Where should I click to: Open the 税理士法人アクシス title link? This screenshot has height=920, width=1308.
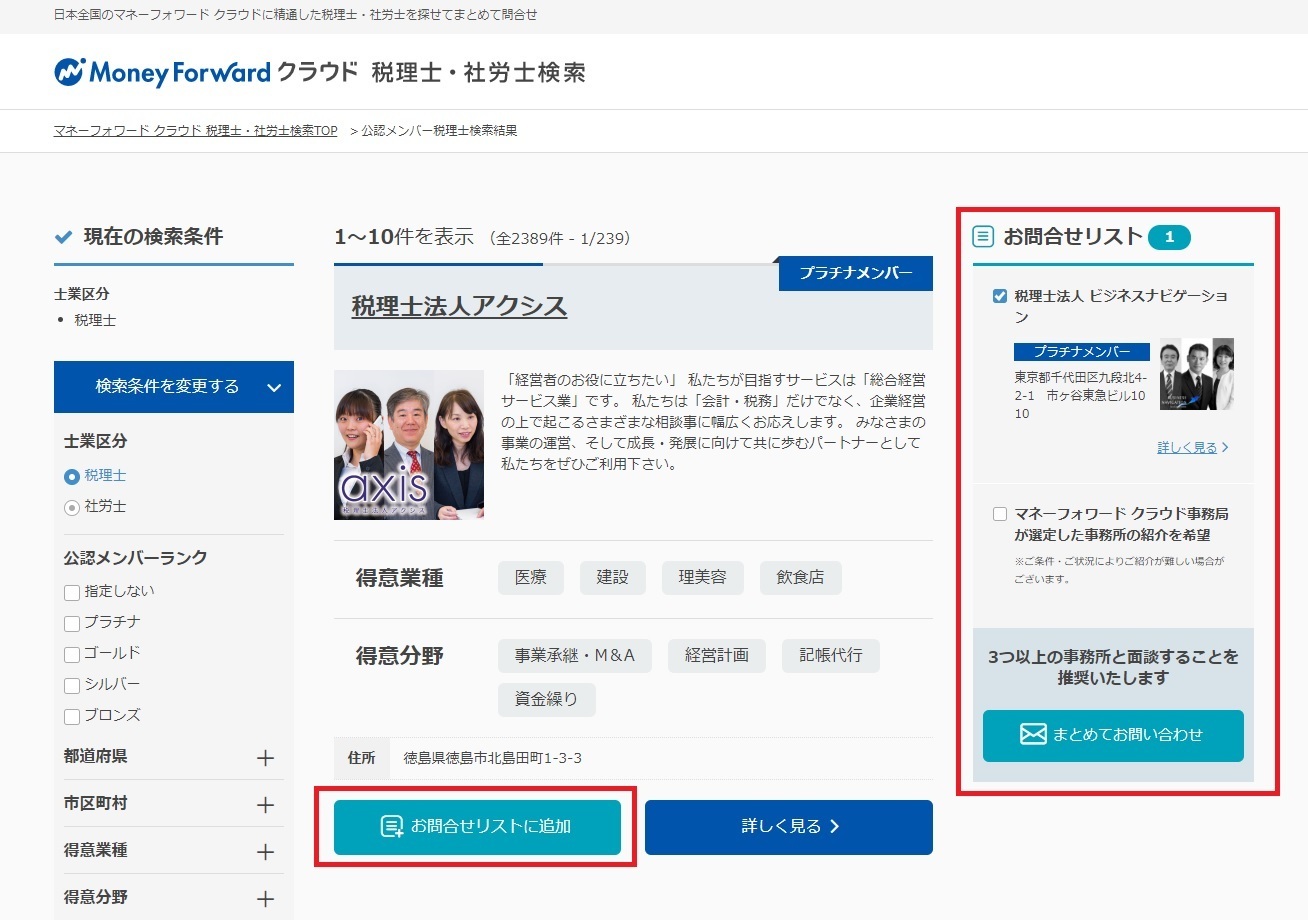[459, 307]
